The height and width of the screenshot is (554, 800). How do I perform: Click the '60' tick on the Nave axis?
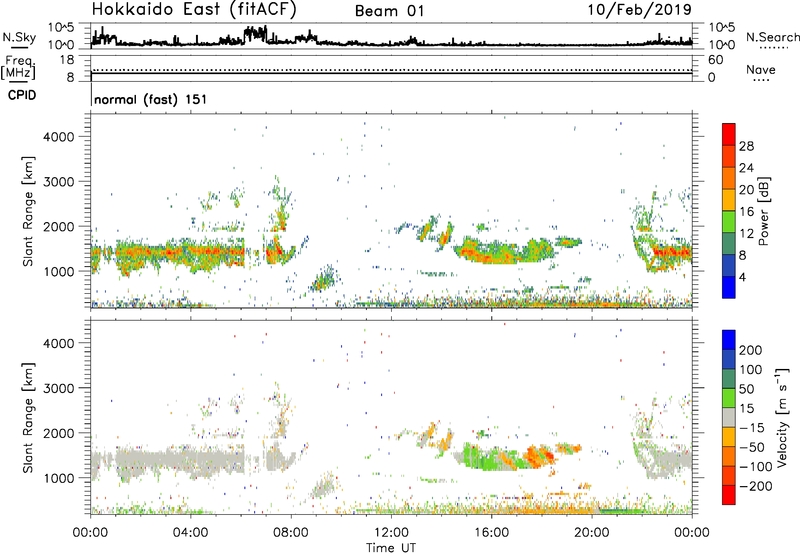[715, 60]
